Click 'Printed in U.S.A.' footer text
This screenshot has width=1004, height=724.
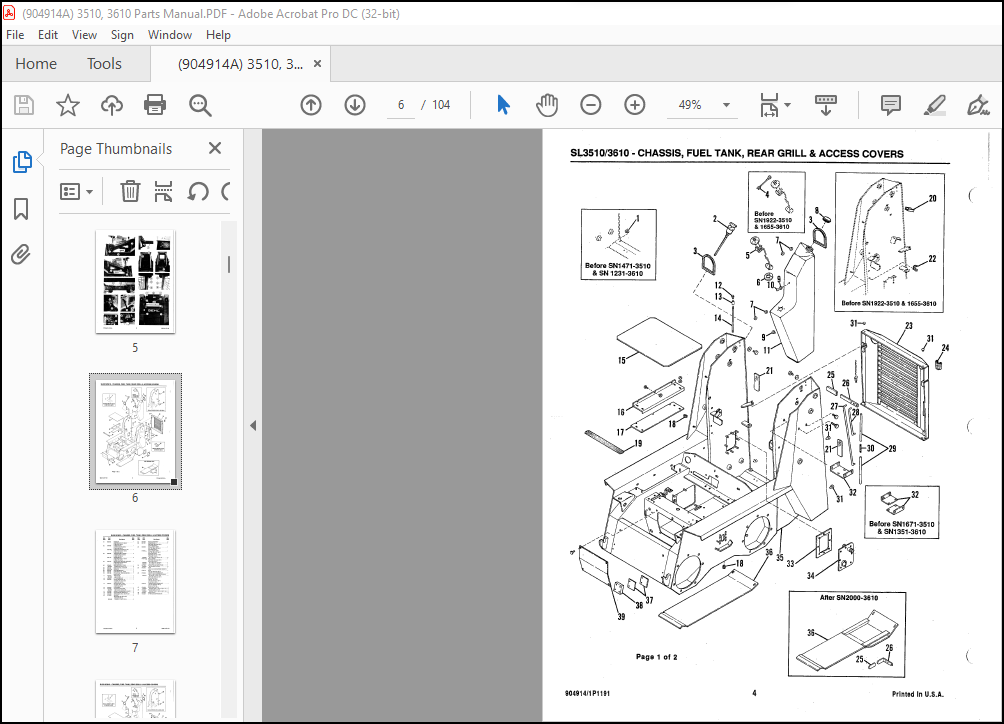(918, 694)
